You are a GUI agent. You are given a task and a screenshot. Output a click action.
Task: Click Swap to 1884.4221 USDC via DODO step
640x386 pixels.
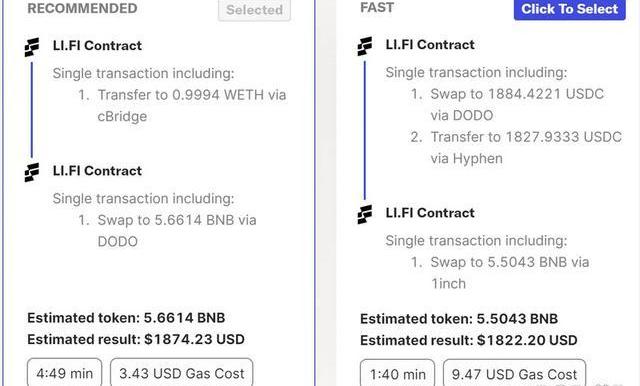[x=507, y=104]
